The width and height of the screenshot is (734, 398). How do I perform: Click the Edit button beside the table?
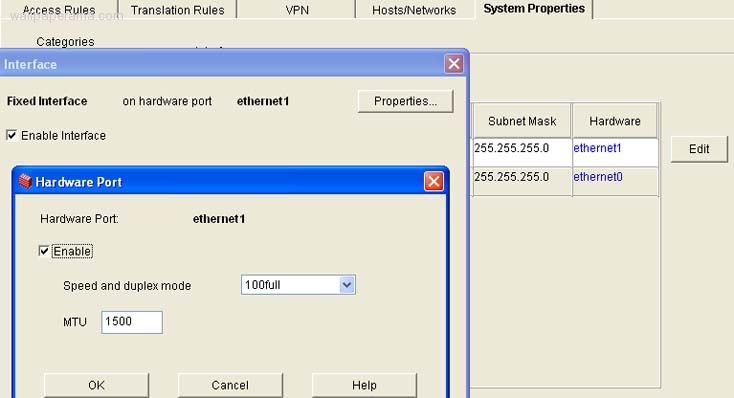[699, 149]
